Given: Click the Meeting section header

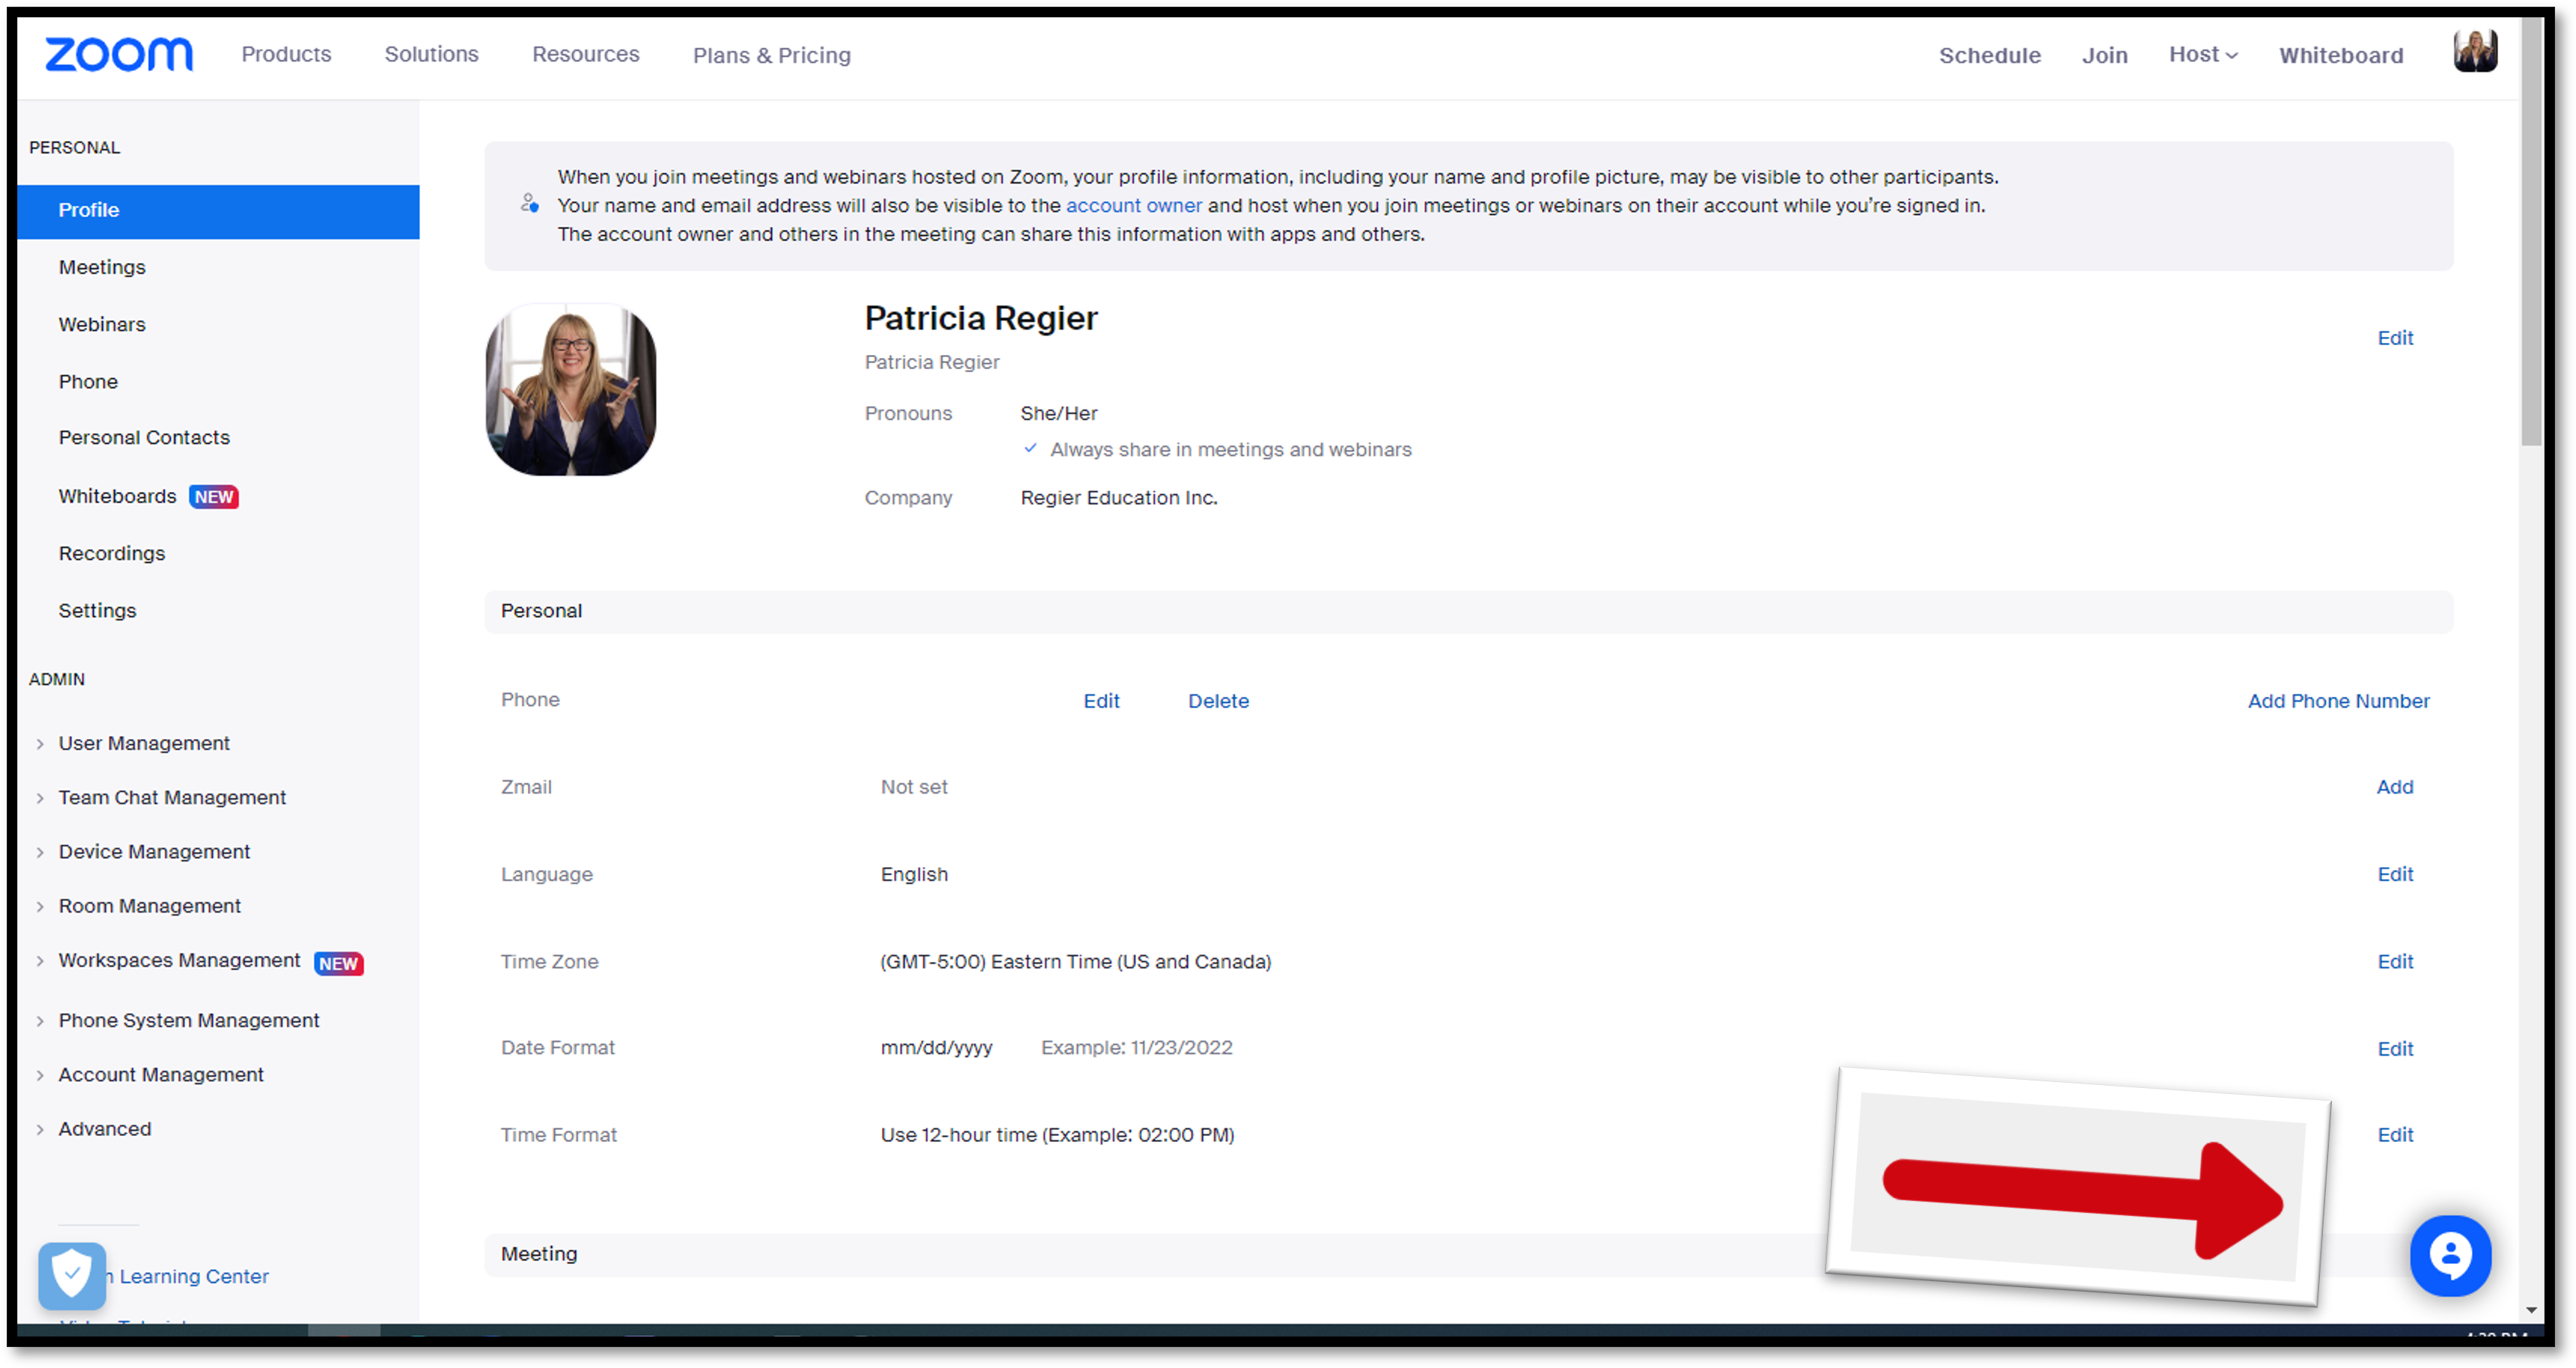Looking at the screenshot, I should pyautogui.click(x=1468, y=1254).
